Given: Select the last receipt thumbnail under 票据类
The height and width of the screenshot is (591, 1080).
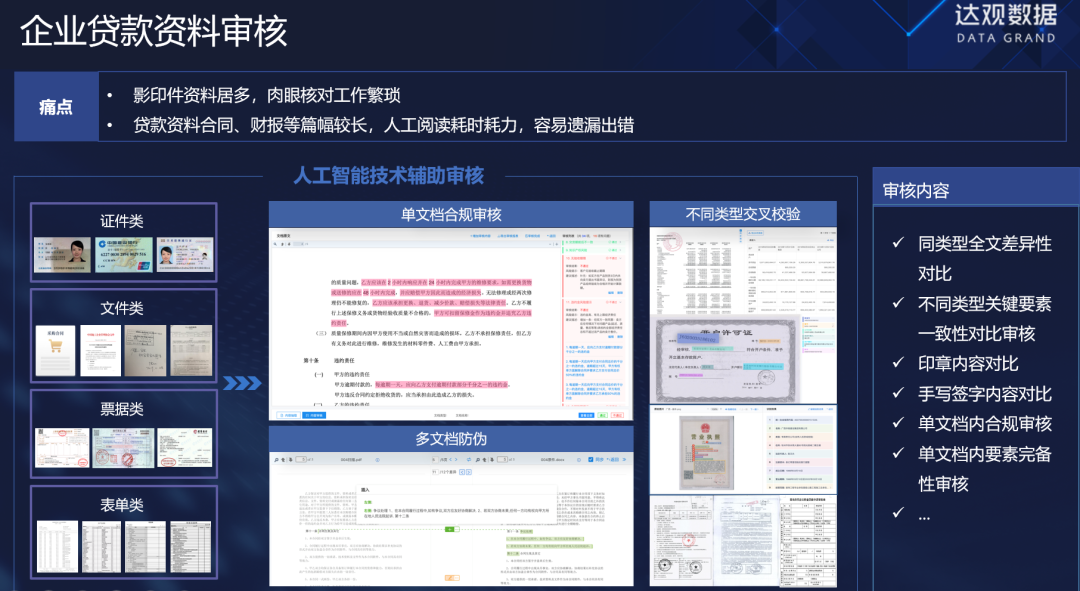Looking at the screenshot, I should click(x=185, y=448).
